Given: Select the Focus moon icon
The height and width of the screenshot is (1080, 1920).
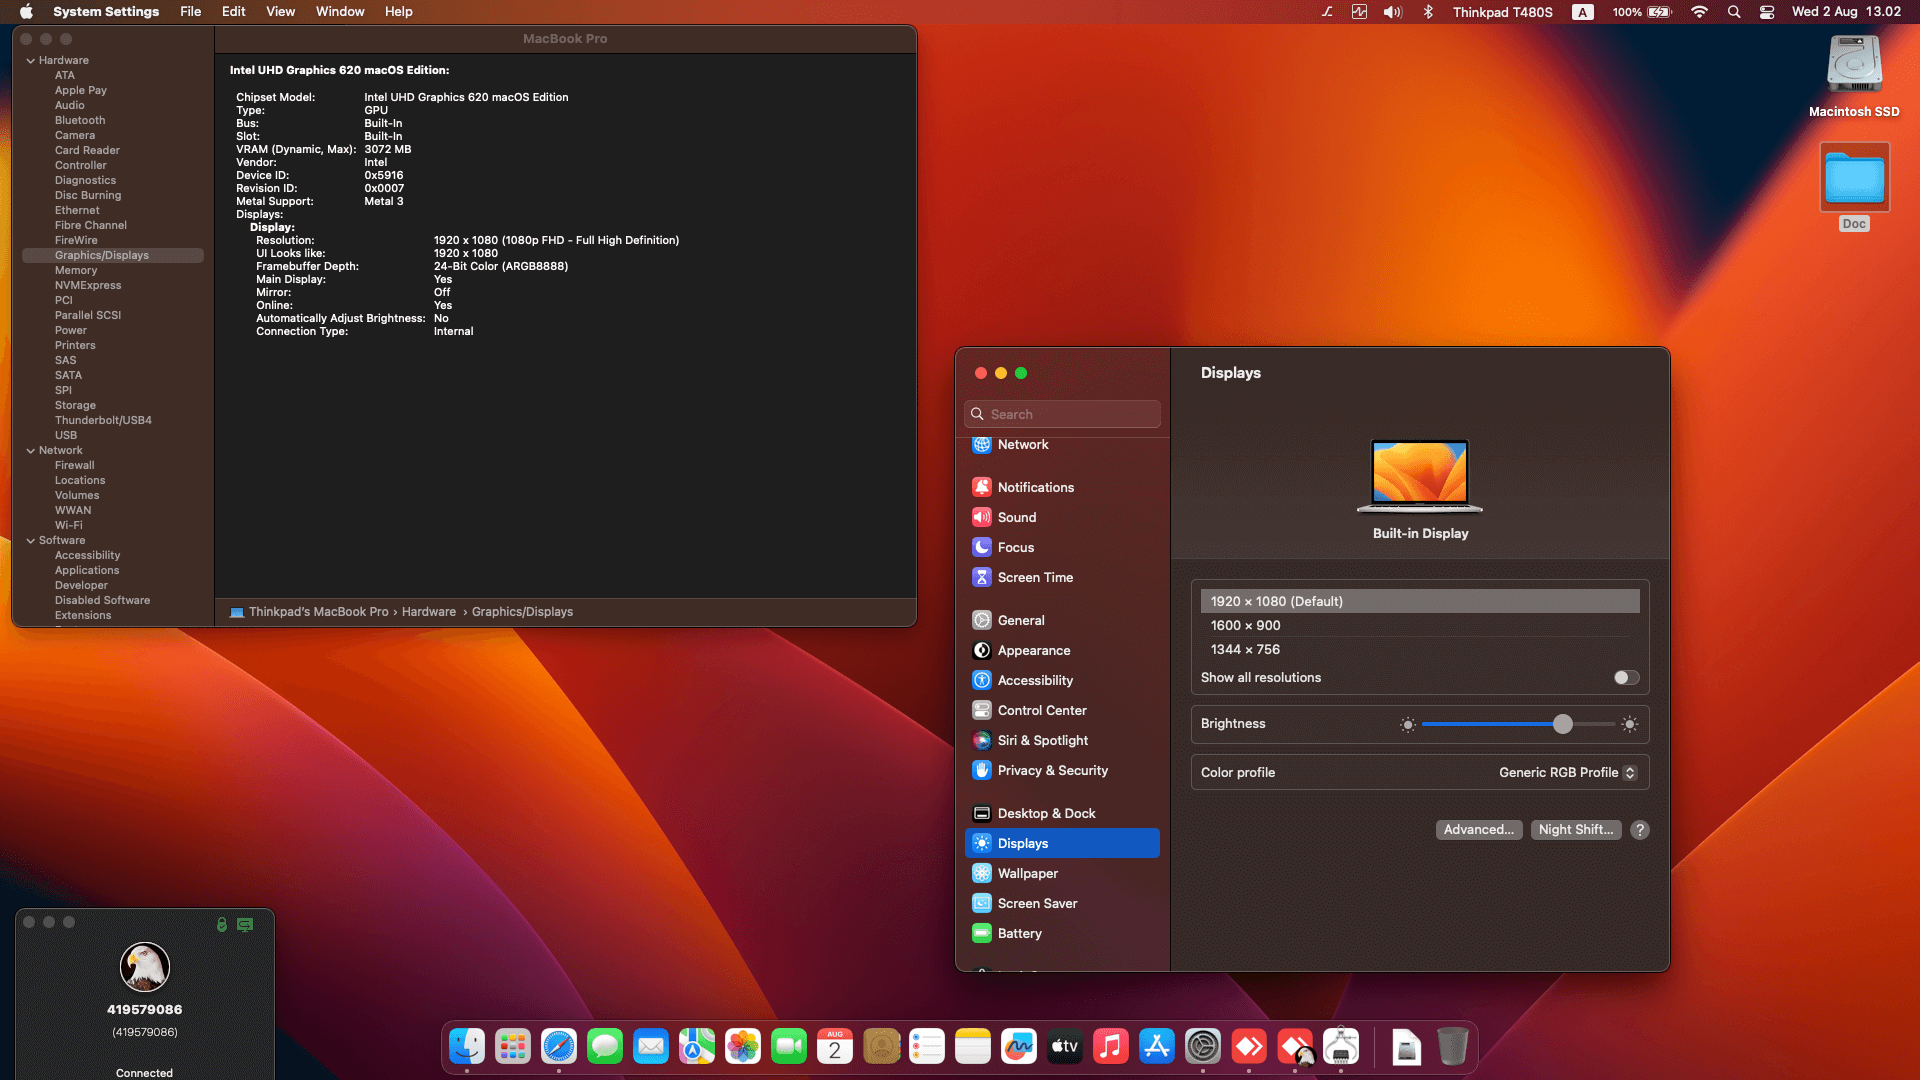Looking at the screenshot, I should [x=982, y=547].
